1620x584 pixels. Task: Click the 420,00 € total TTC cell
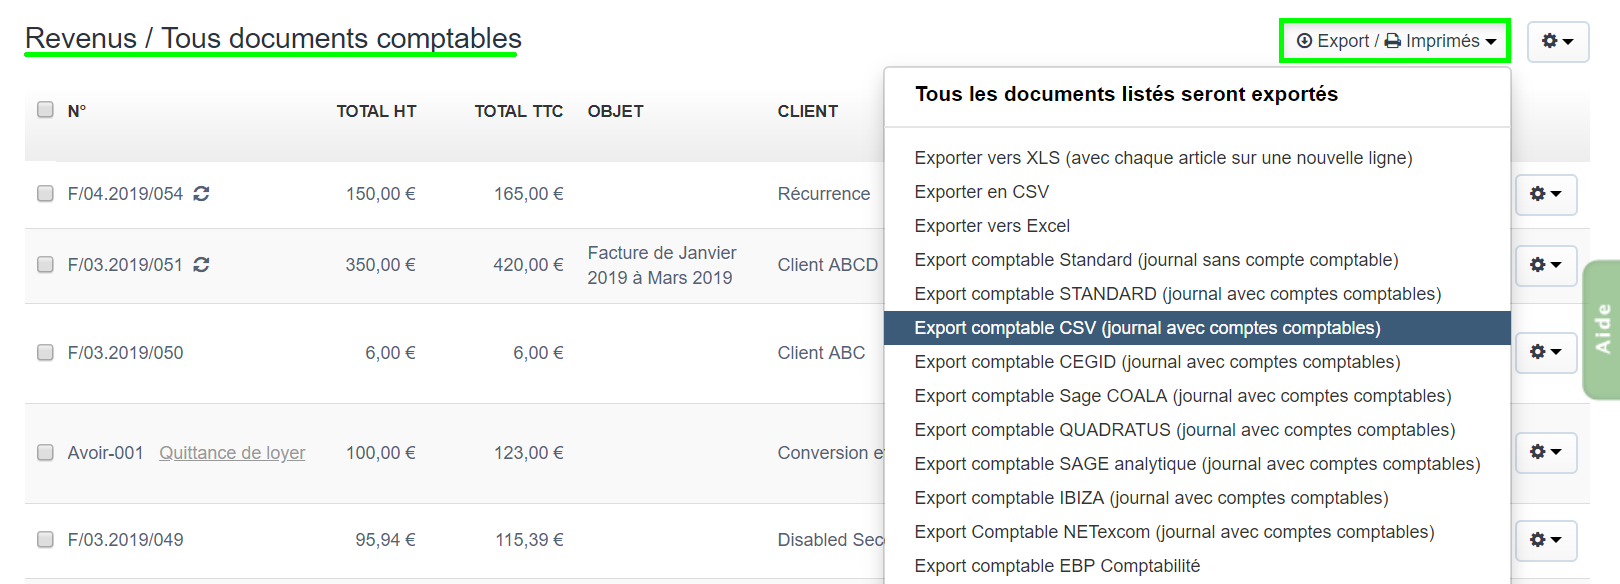528,265
